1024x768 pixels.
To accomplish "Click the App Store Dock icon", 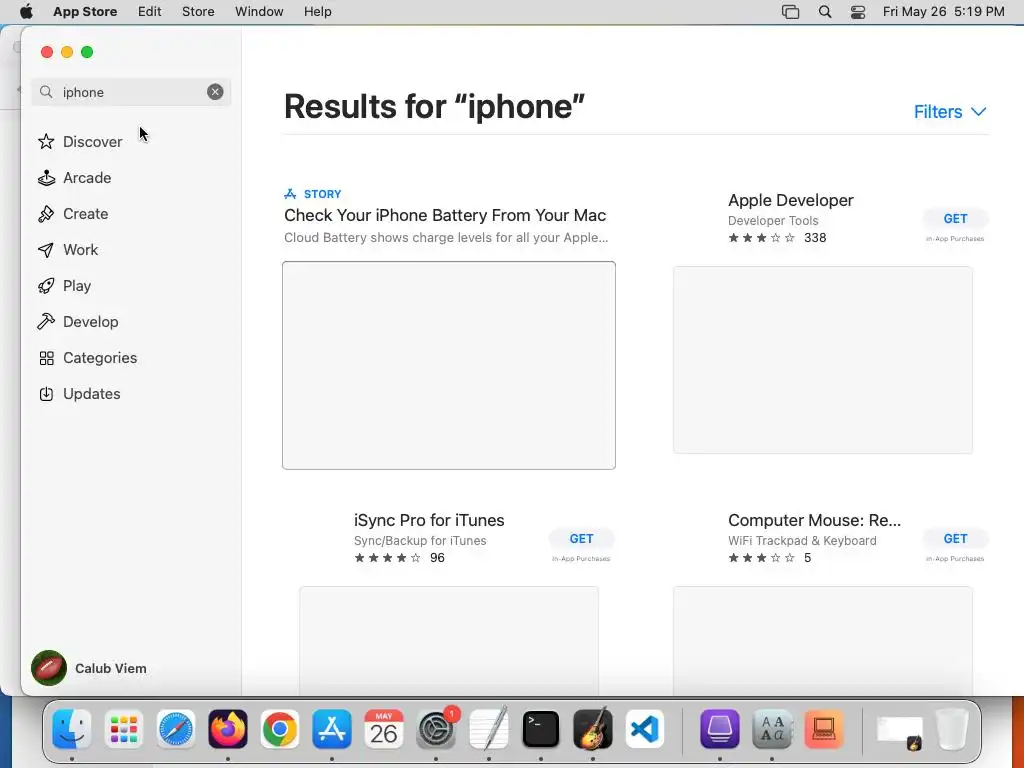I will [x=332, y=729].
